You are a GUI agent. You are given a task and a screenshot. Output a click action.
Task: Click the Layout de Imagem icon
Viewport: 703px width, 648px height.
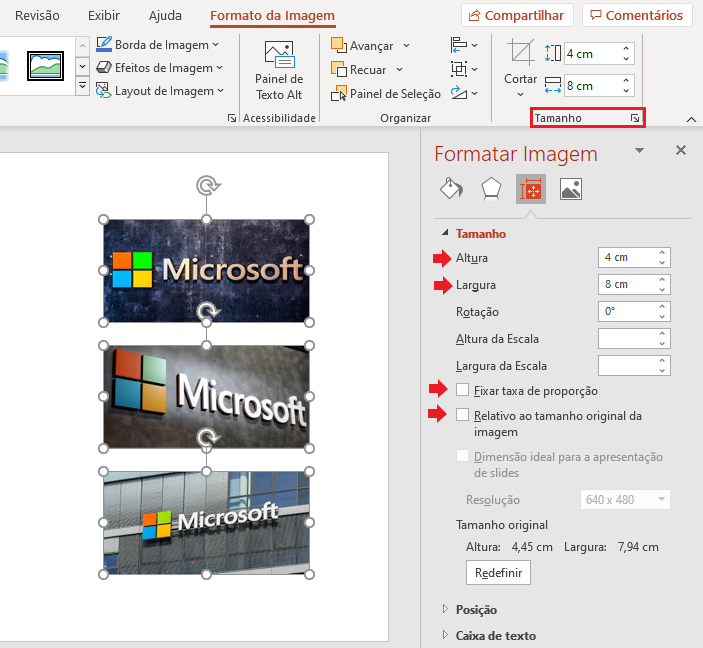(104, 90)
